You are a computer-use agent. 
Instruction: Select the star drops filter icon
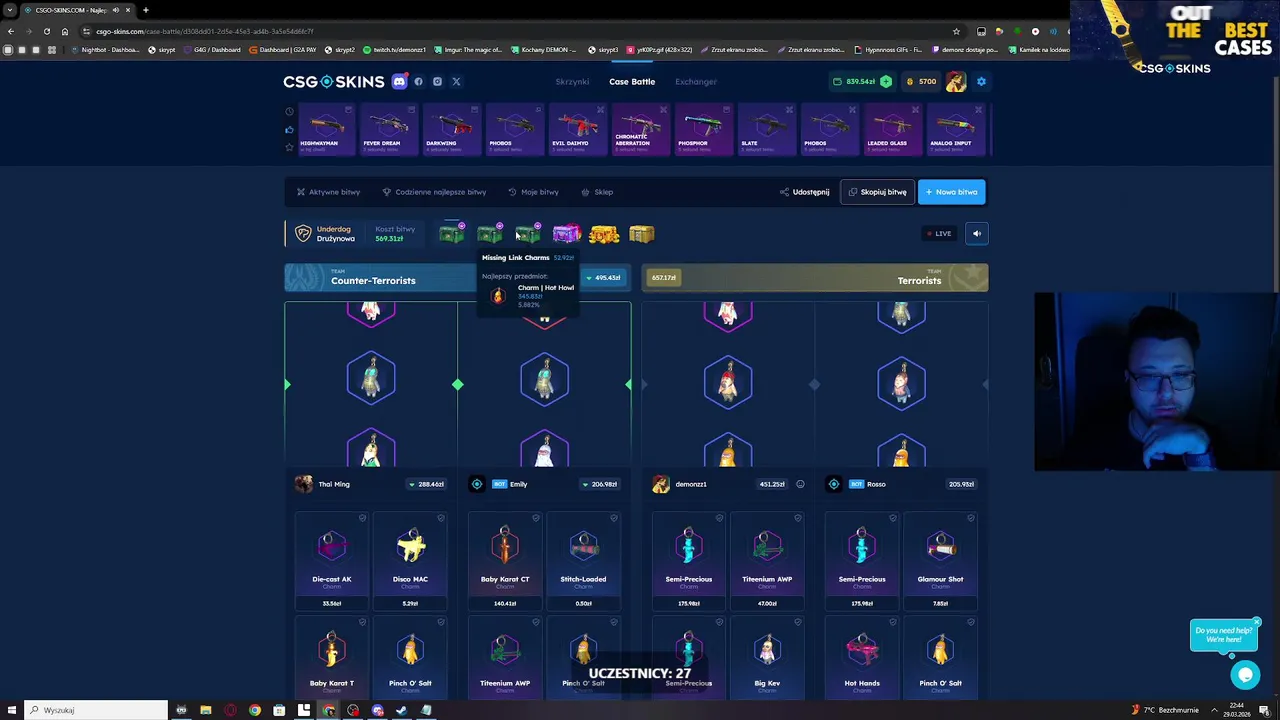(x=289, y=147)
